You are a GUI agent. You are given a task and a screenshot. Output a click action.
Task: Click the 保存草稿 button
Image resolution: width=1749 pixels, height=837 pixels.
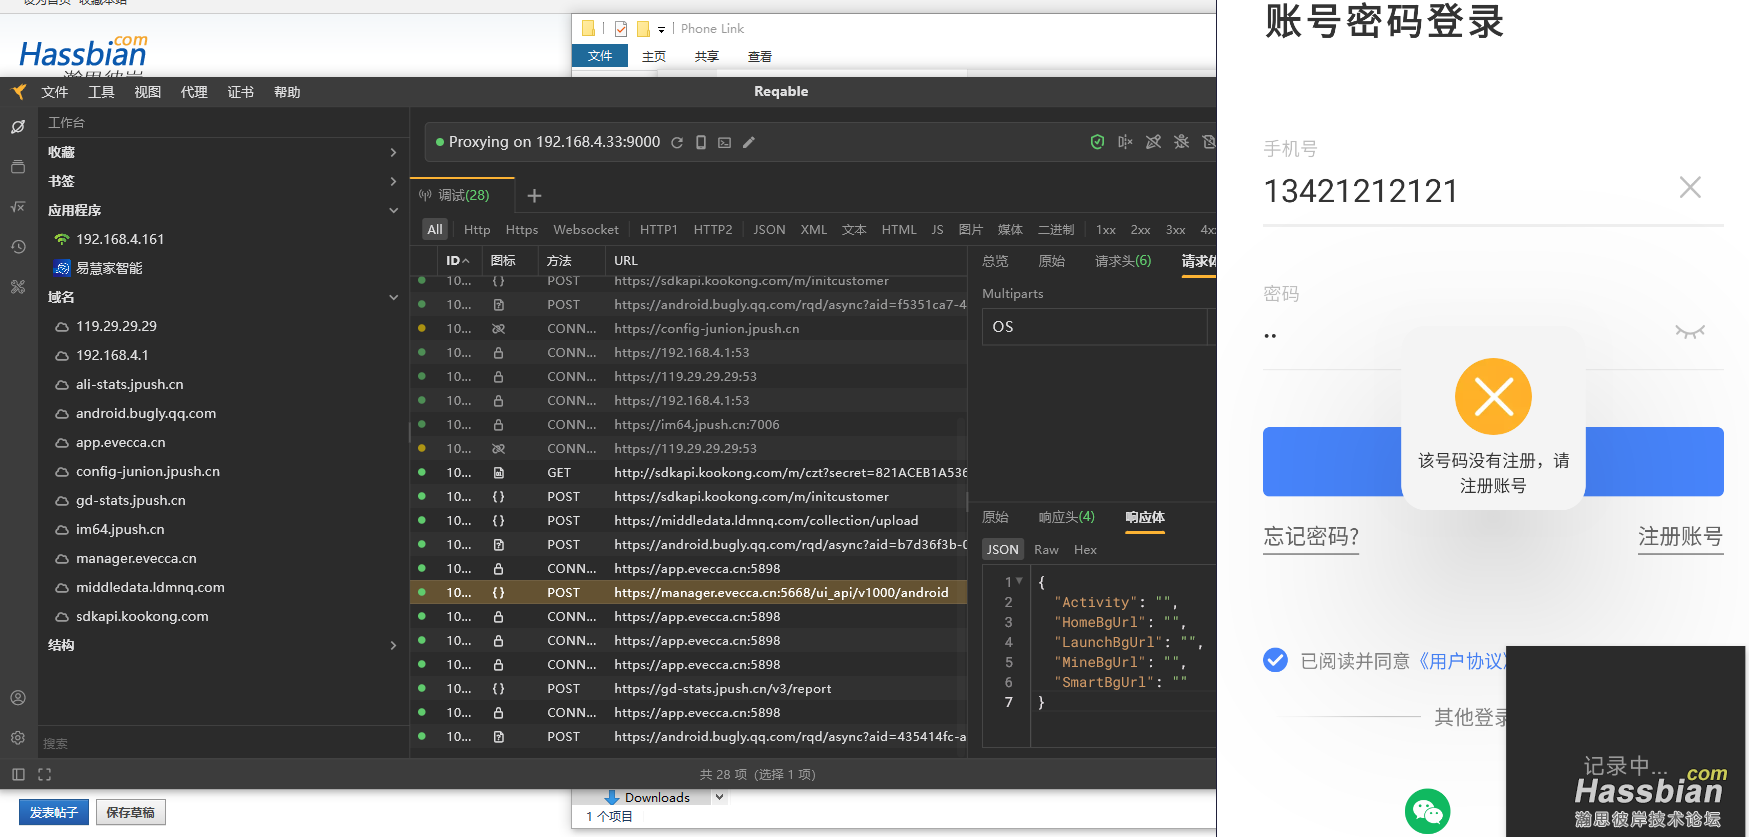(x=131, y=813)
